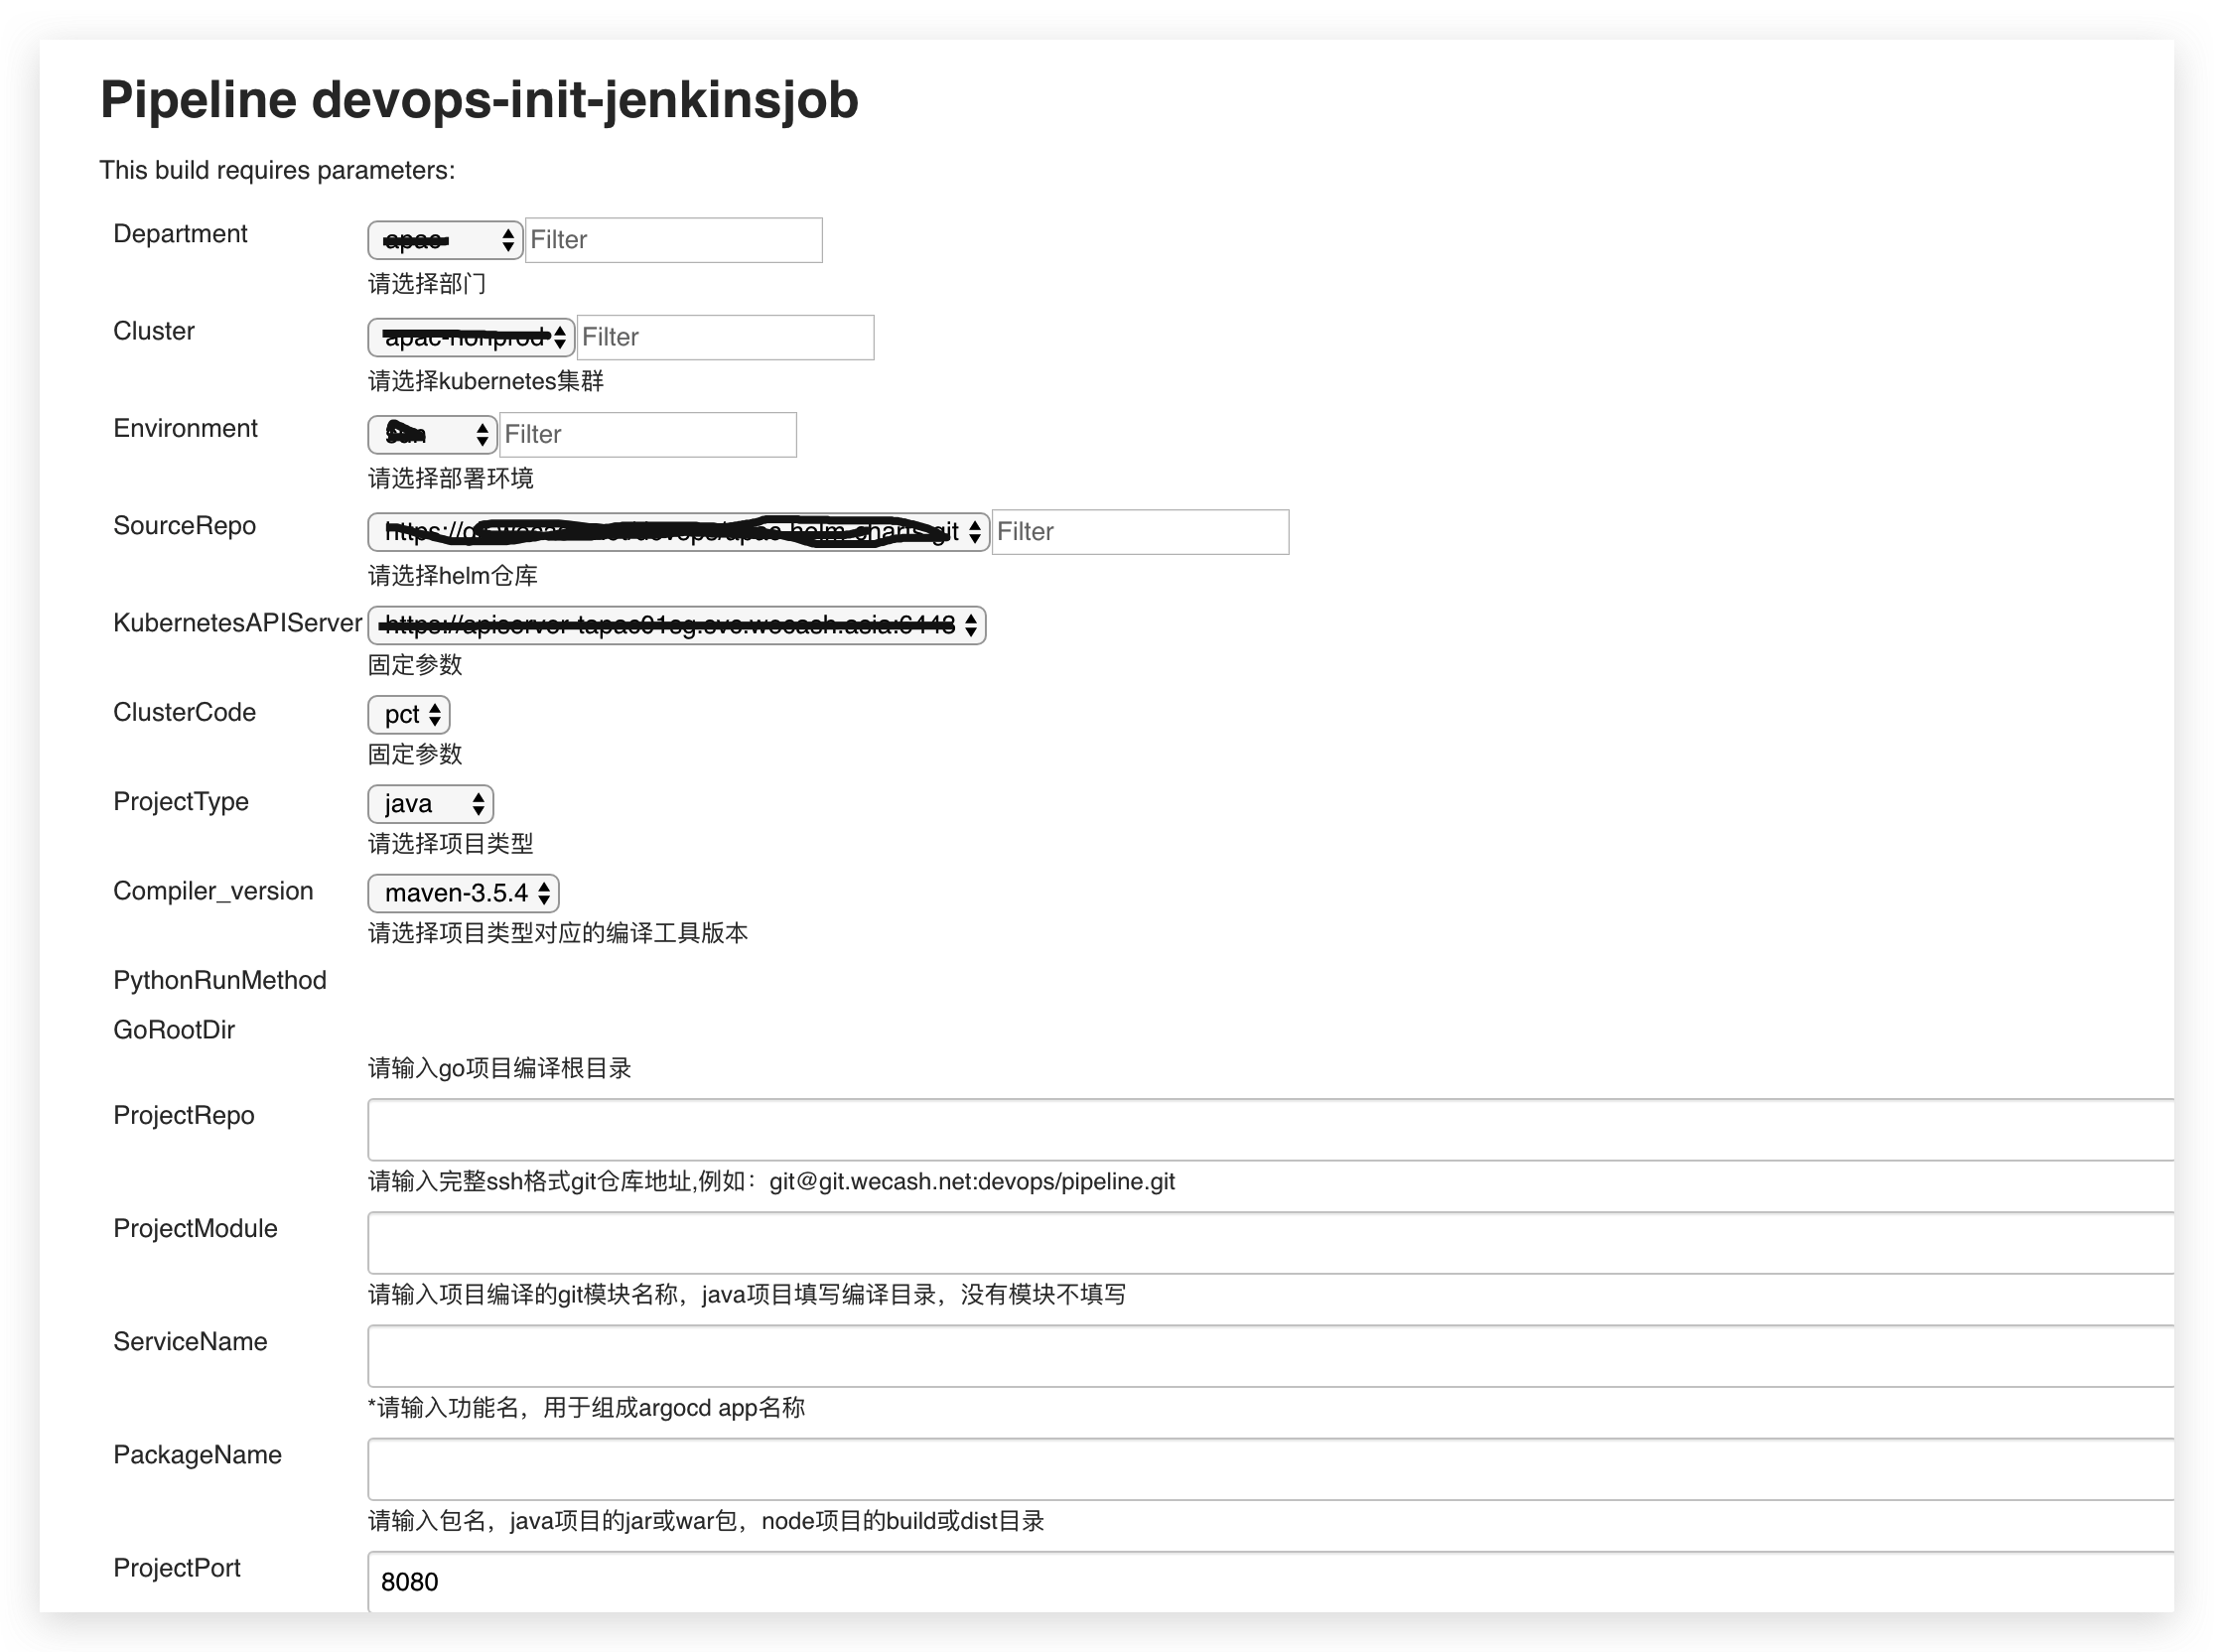Focus the Environment Filter box
The width and height of the screenshot is (2214, 1652).
[648, 434]
